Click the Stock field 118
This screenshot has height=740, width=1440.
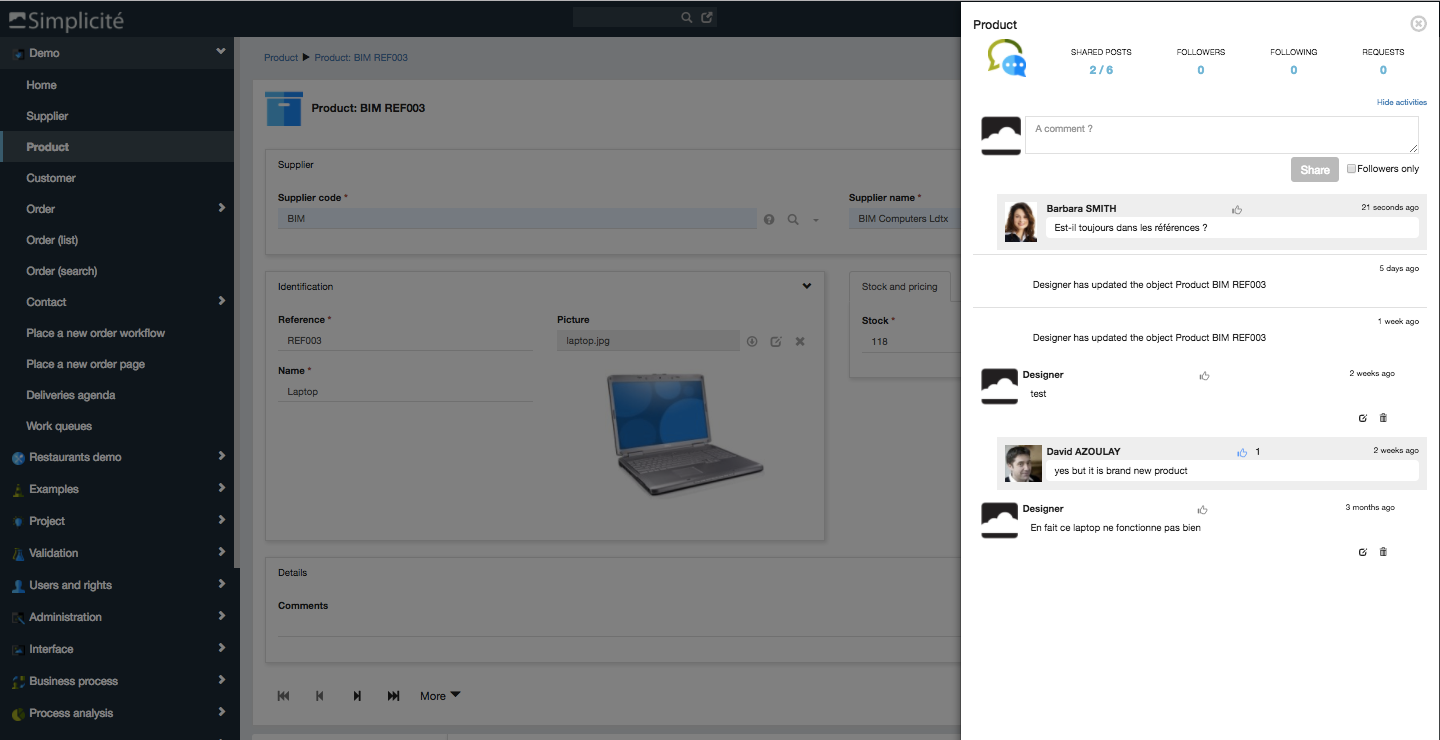(x=910, y=342)
